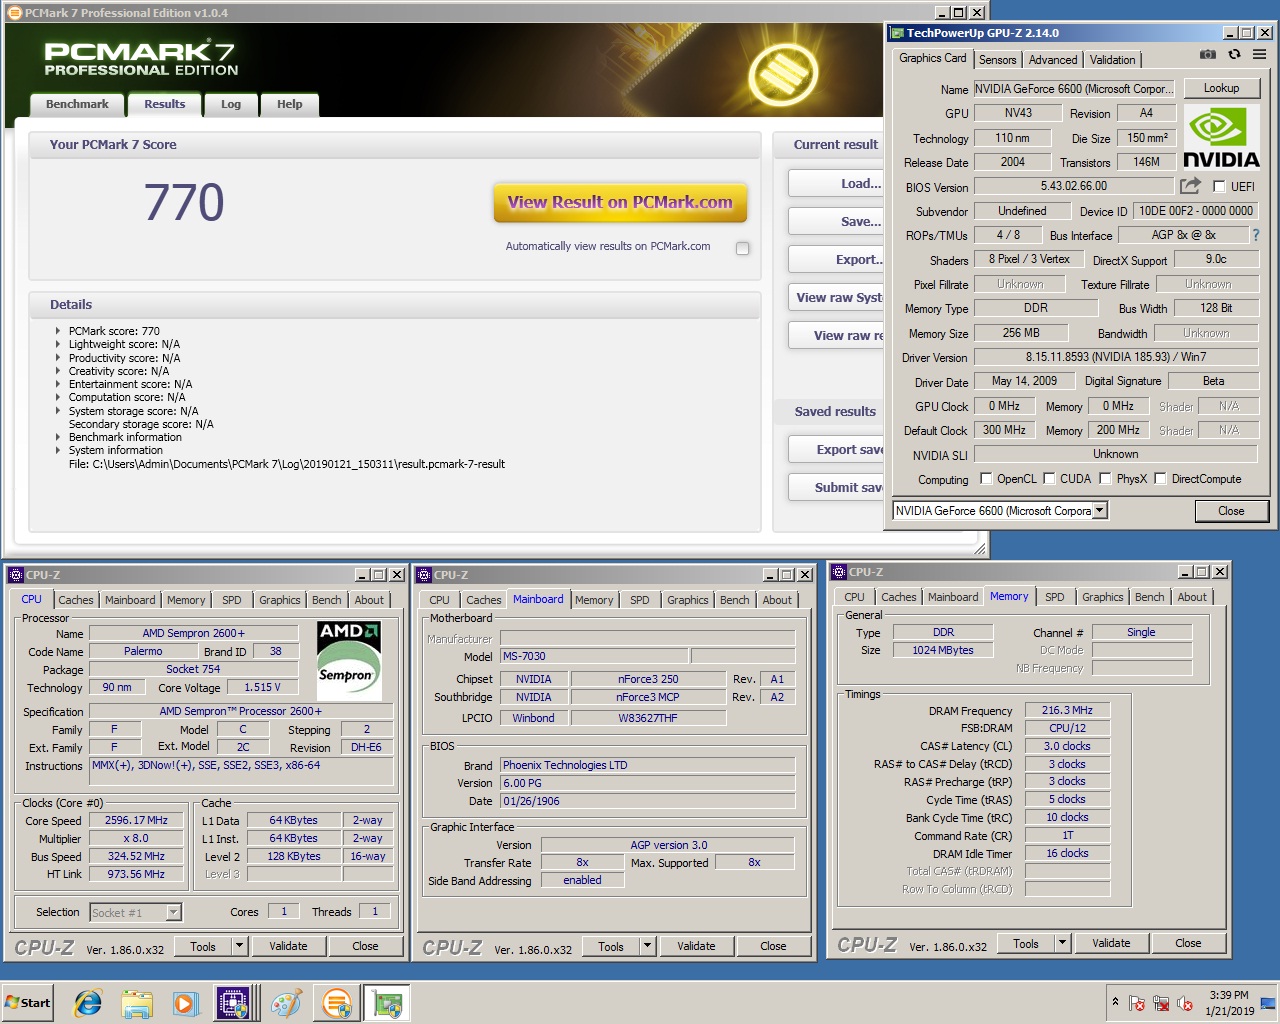Click Export... button in Current result
1280x1024 pixels.
point(836,259)
